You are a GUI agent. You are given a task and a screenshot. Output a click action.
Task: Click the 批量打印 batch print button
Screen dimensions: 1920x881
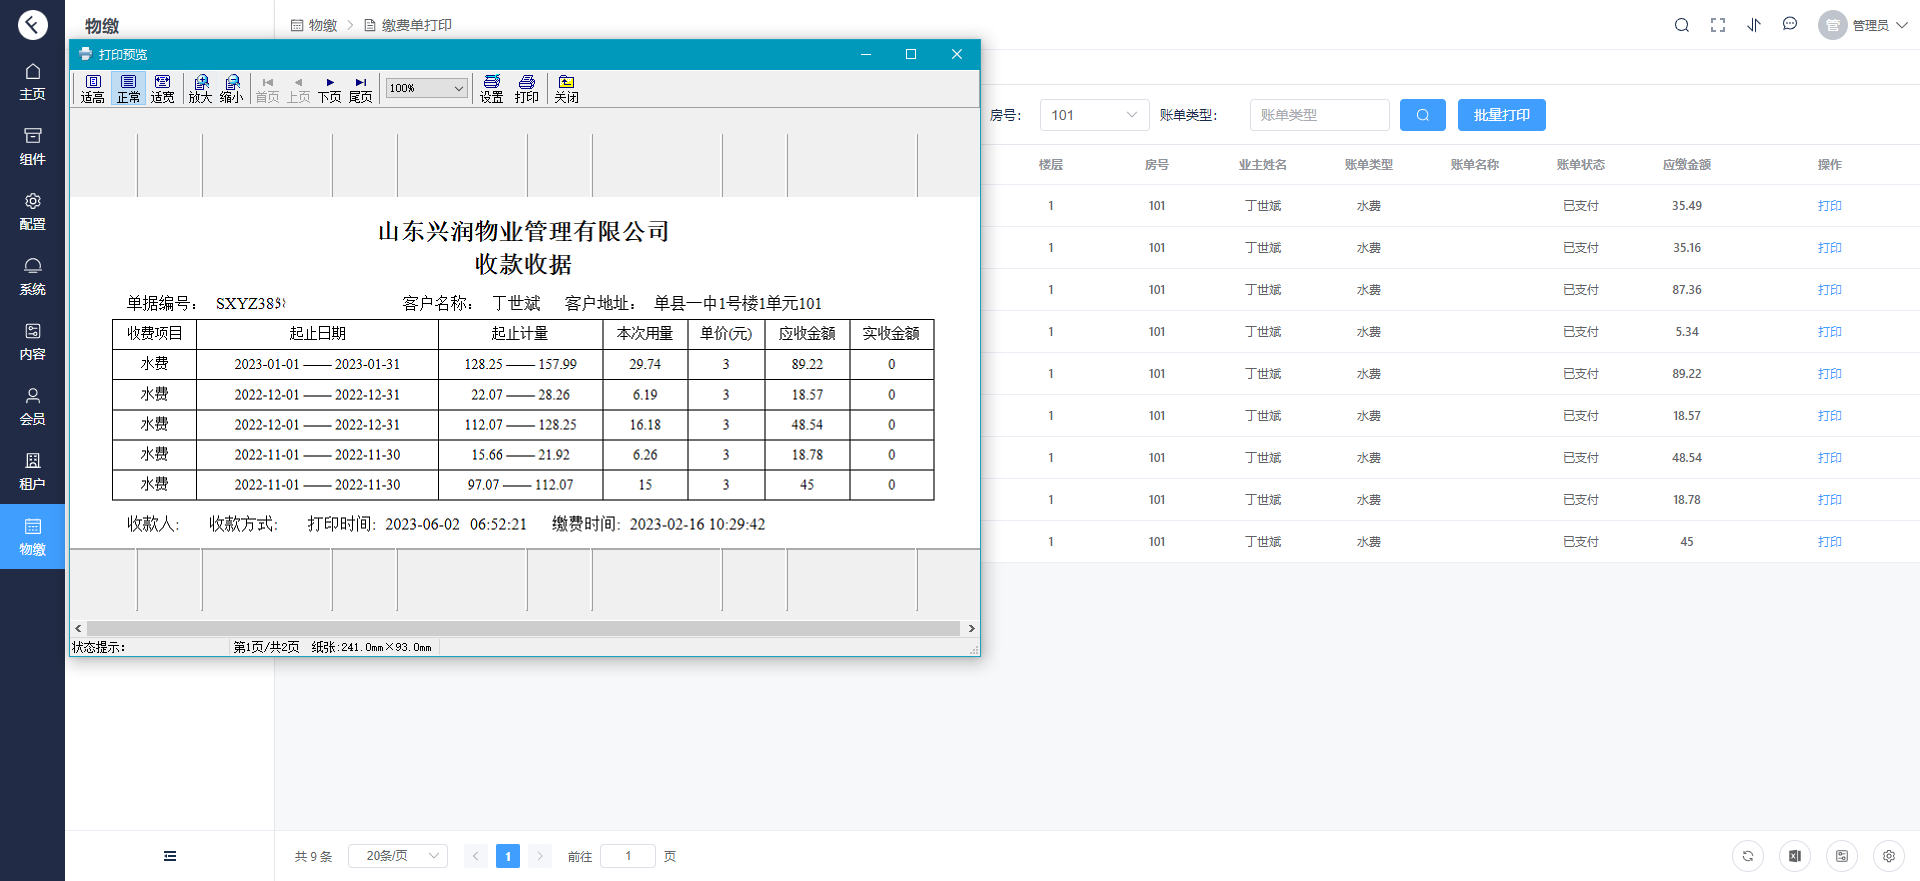point(1502,115)
